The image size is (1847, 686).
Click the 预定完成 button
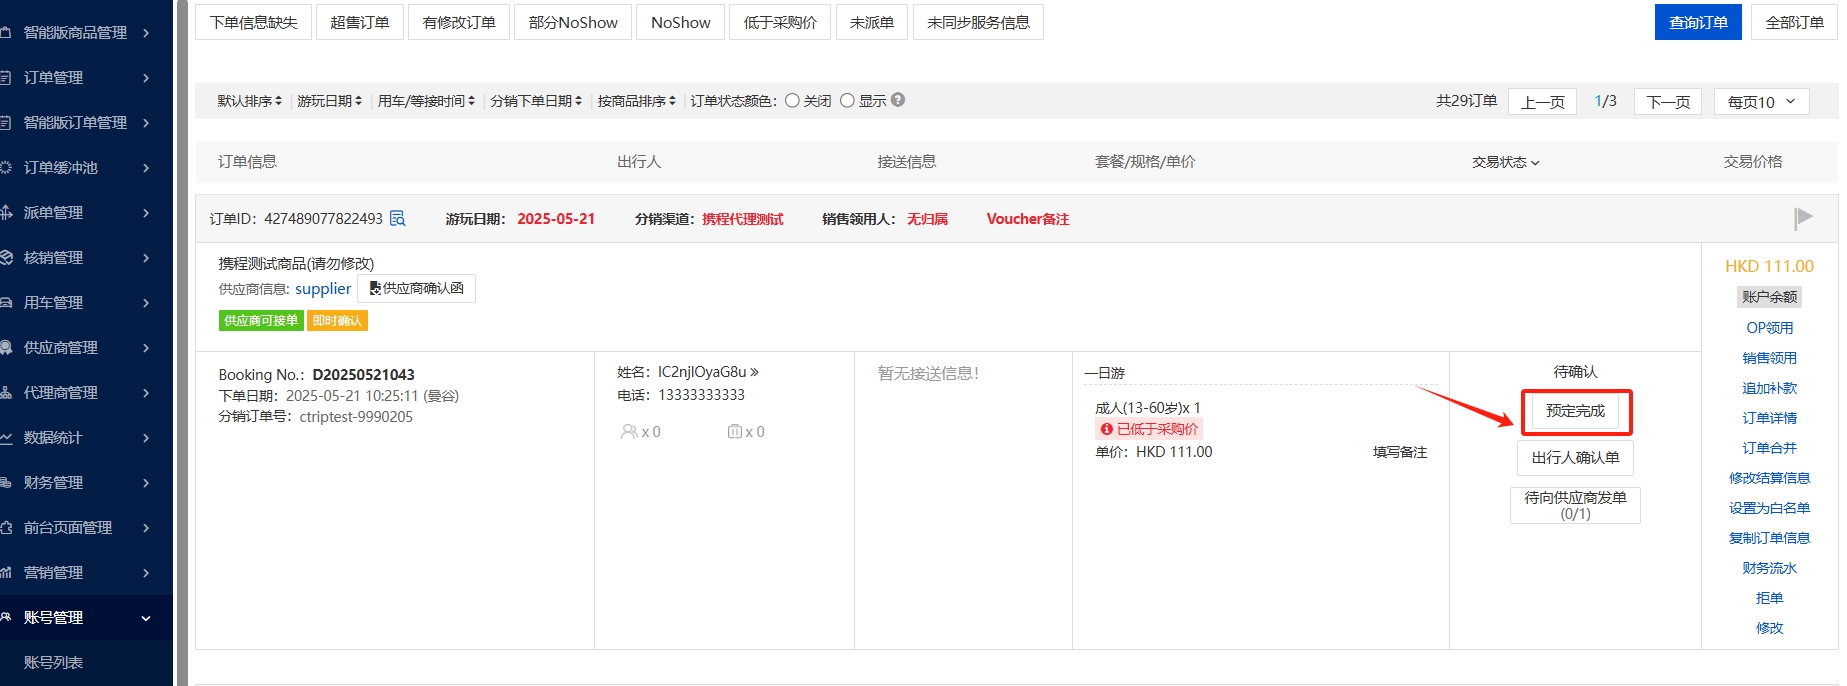(1575, 411)
